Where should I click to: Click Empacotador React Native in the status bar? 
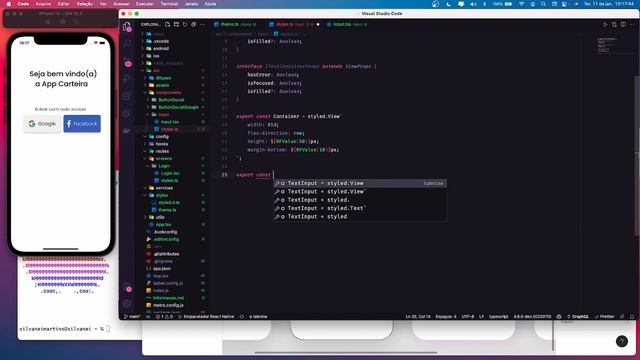coord(207,316)
